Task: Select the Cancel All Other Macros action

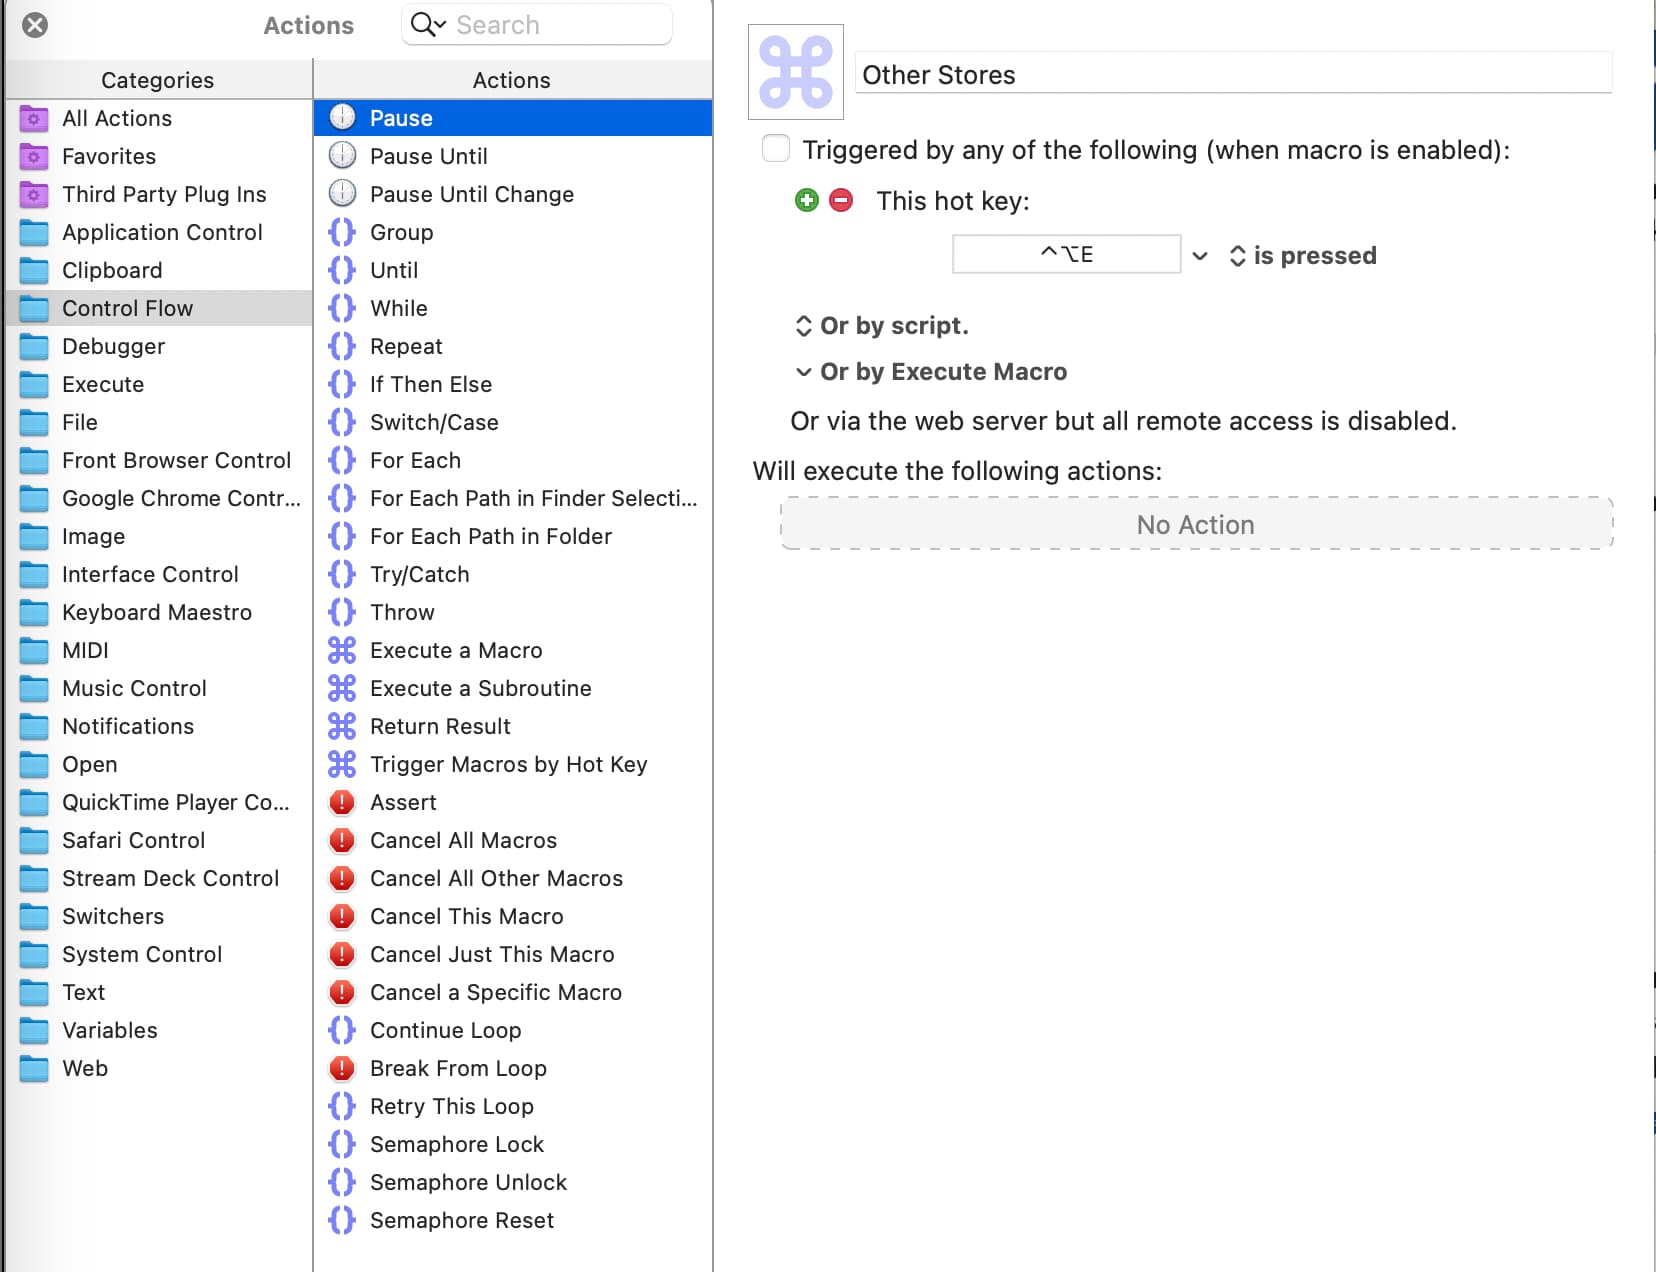Action: tap(513, 878)
